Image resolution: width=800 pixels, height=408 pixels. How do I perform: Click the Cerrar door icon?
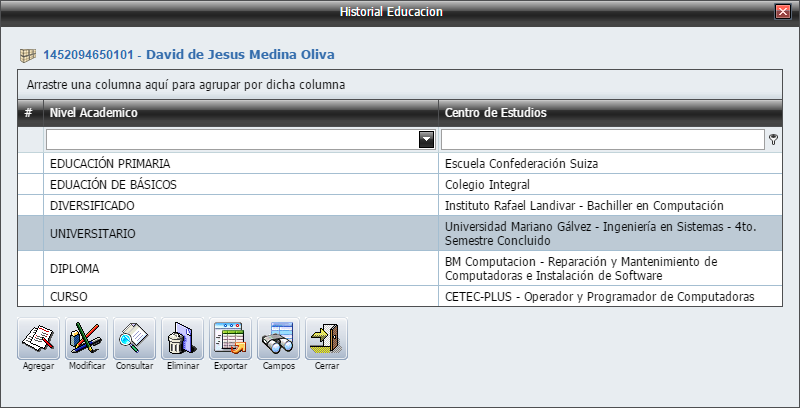click(326, 339)
